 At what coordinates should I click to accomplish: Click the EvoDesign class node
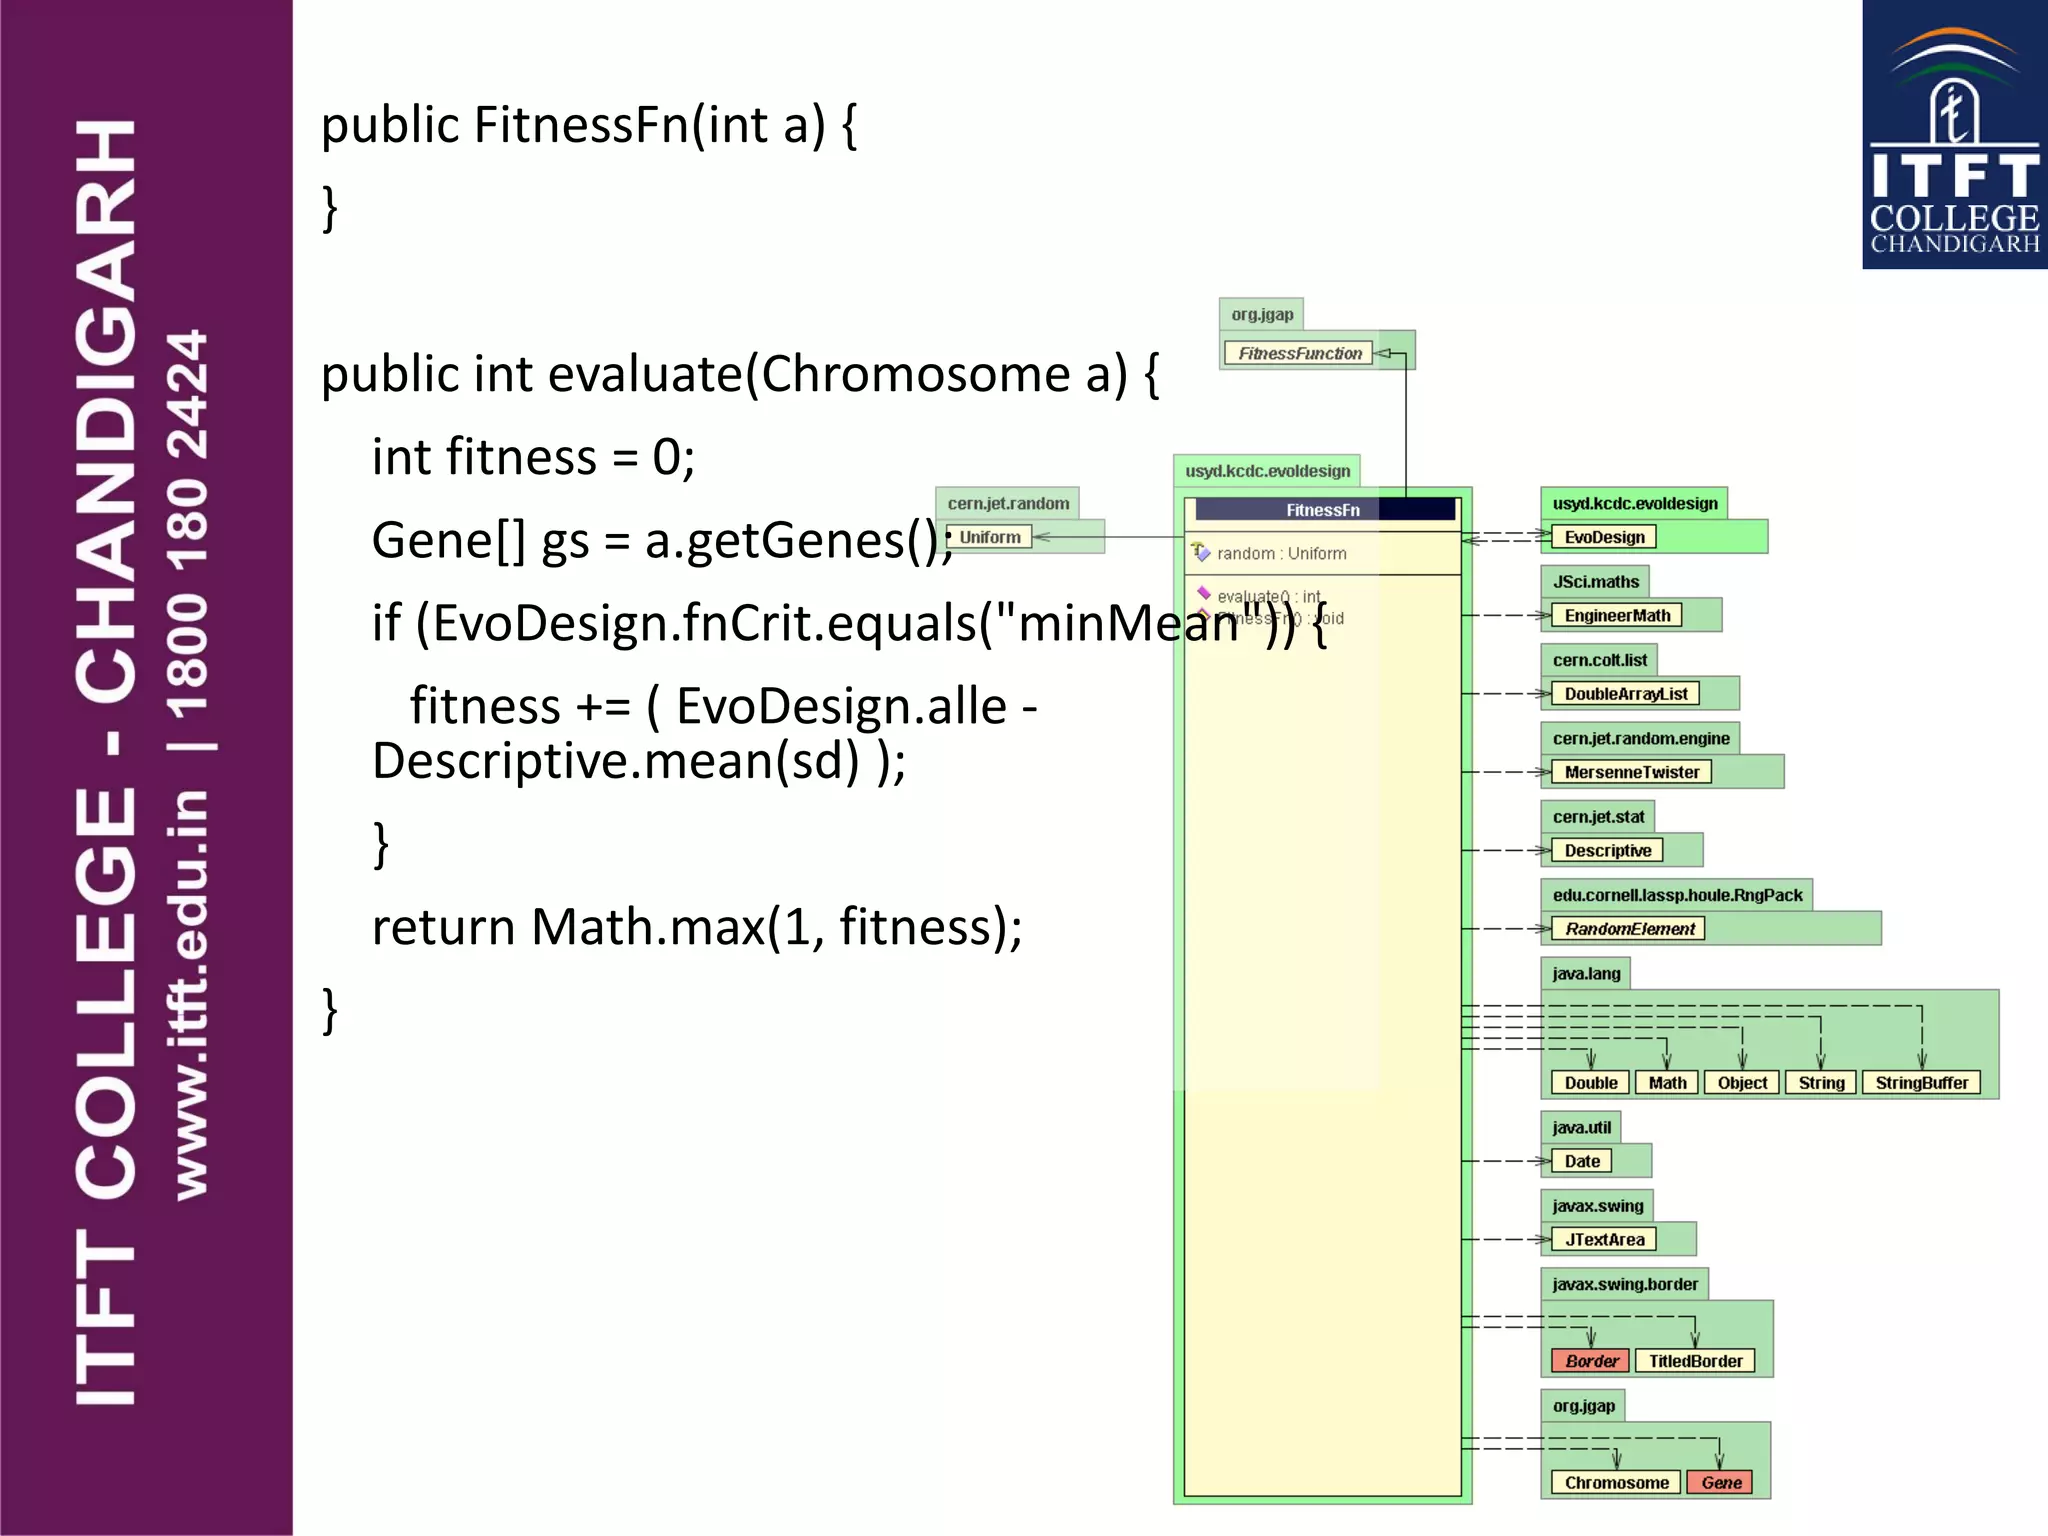coord(1604,537)
